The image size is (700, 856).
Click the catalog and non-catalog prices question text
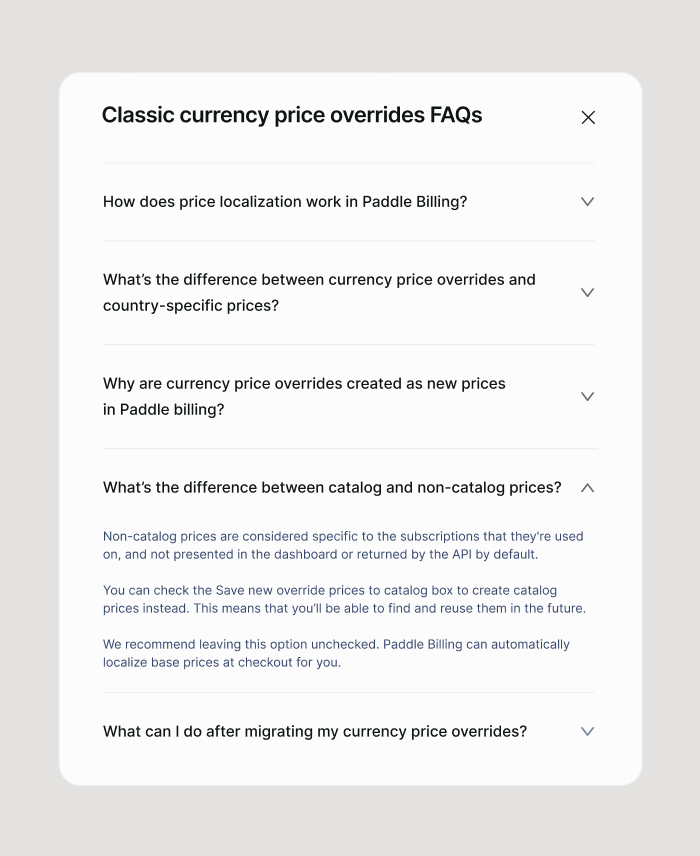(x=332, y=488)
